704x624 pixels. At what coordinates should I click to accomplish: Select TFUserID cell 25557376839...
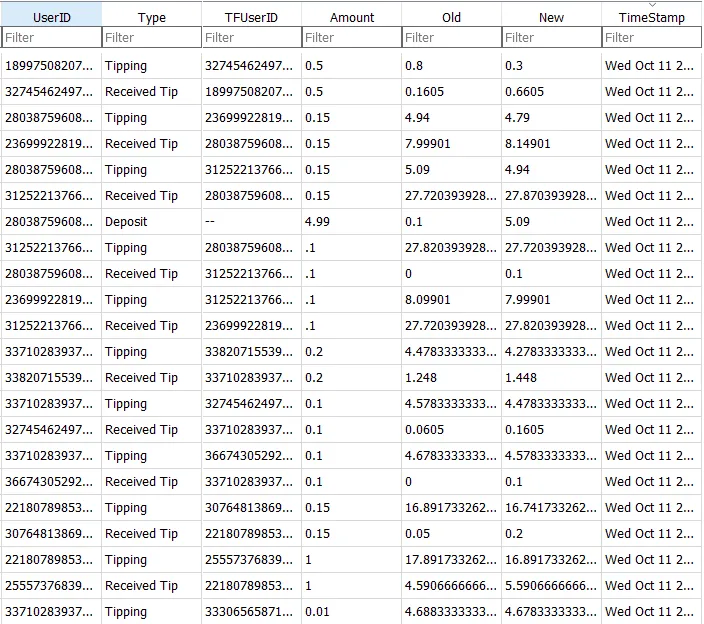251,559
